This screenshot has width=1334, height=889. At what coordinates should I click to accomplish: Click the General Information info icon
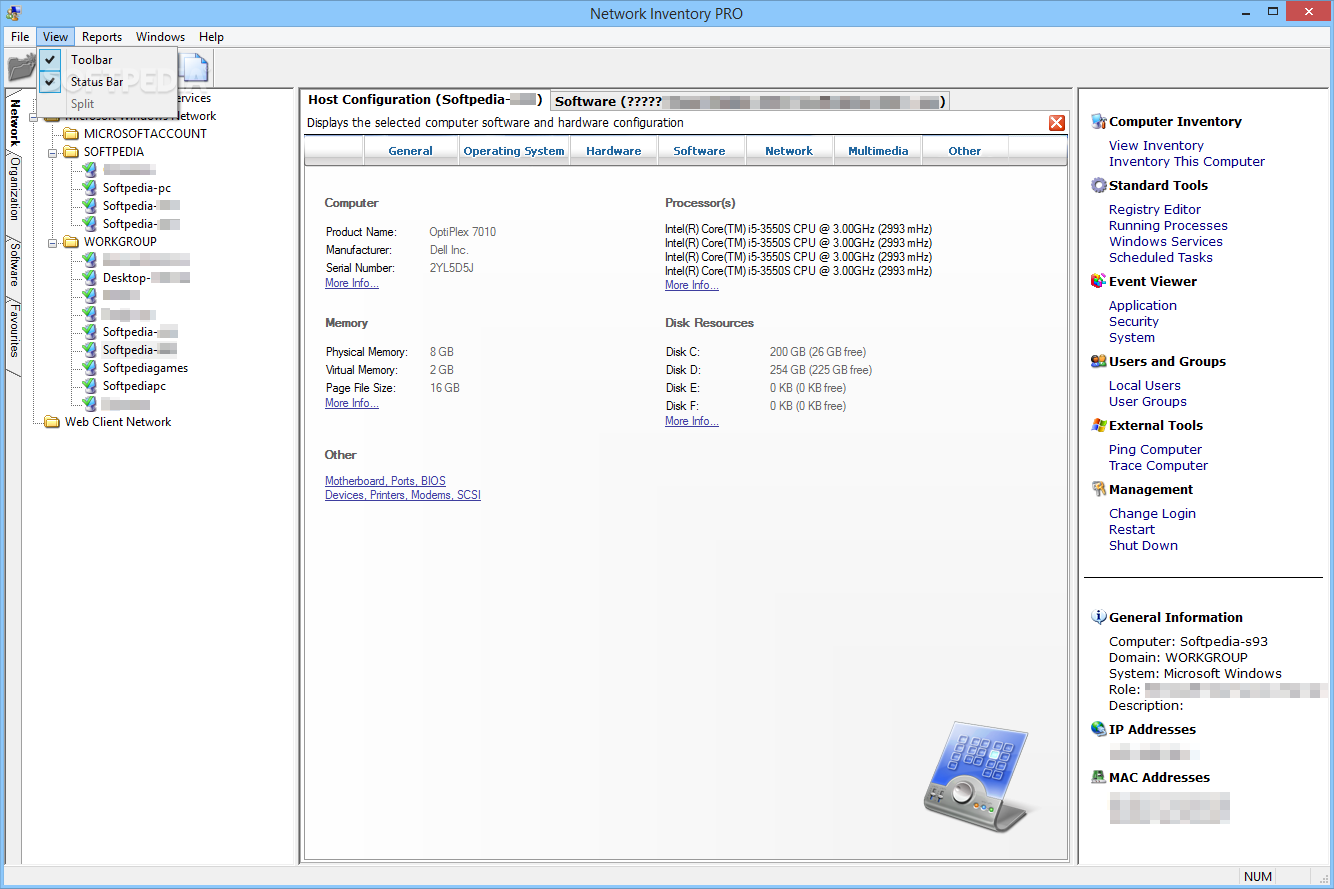coord(1099,618)
